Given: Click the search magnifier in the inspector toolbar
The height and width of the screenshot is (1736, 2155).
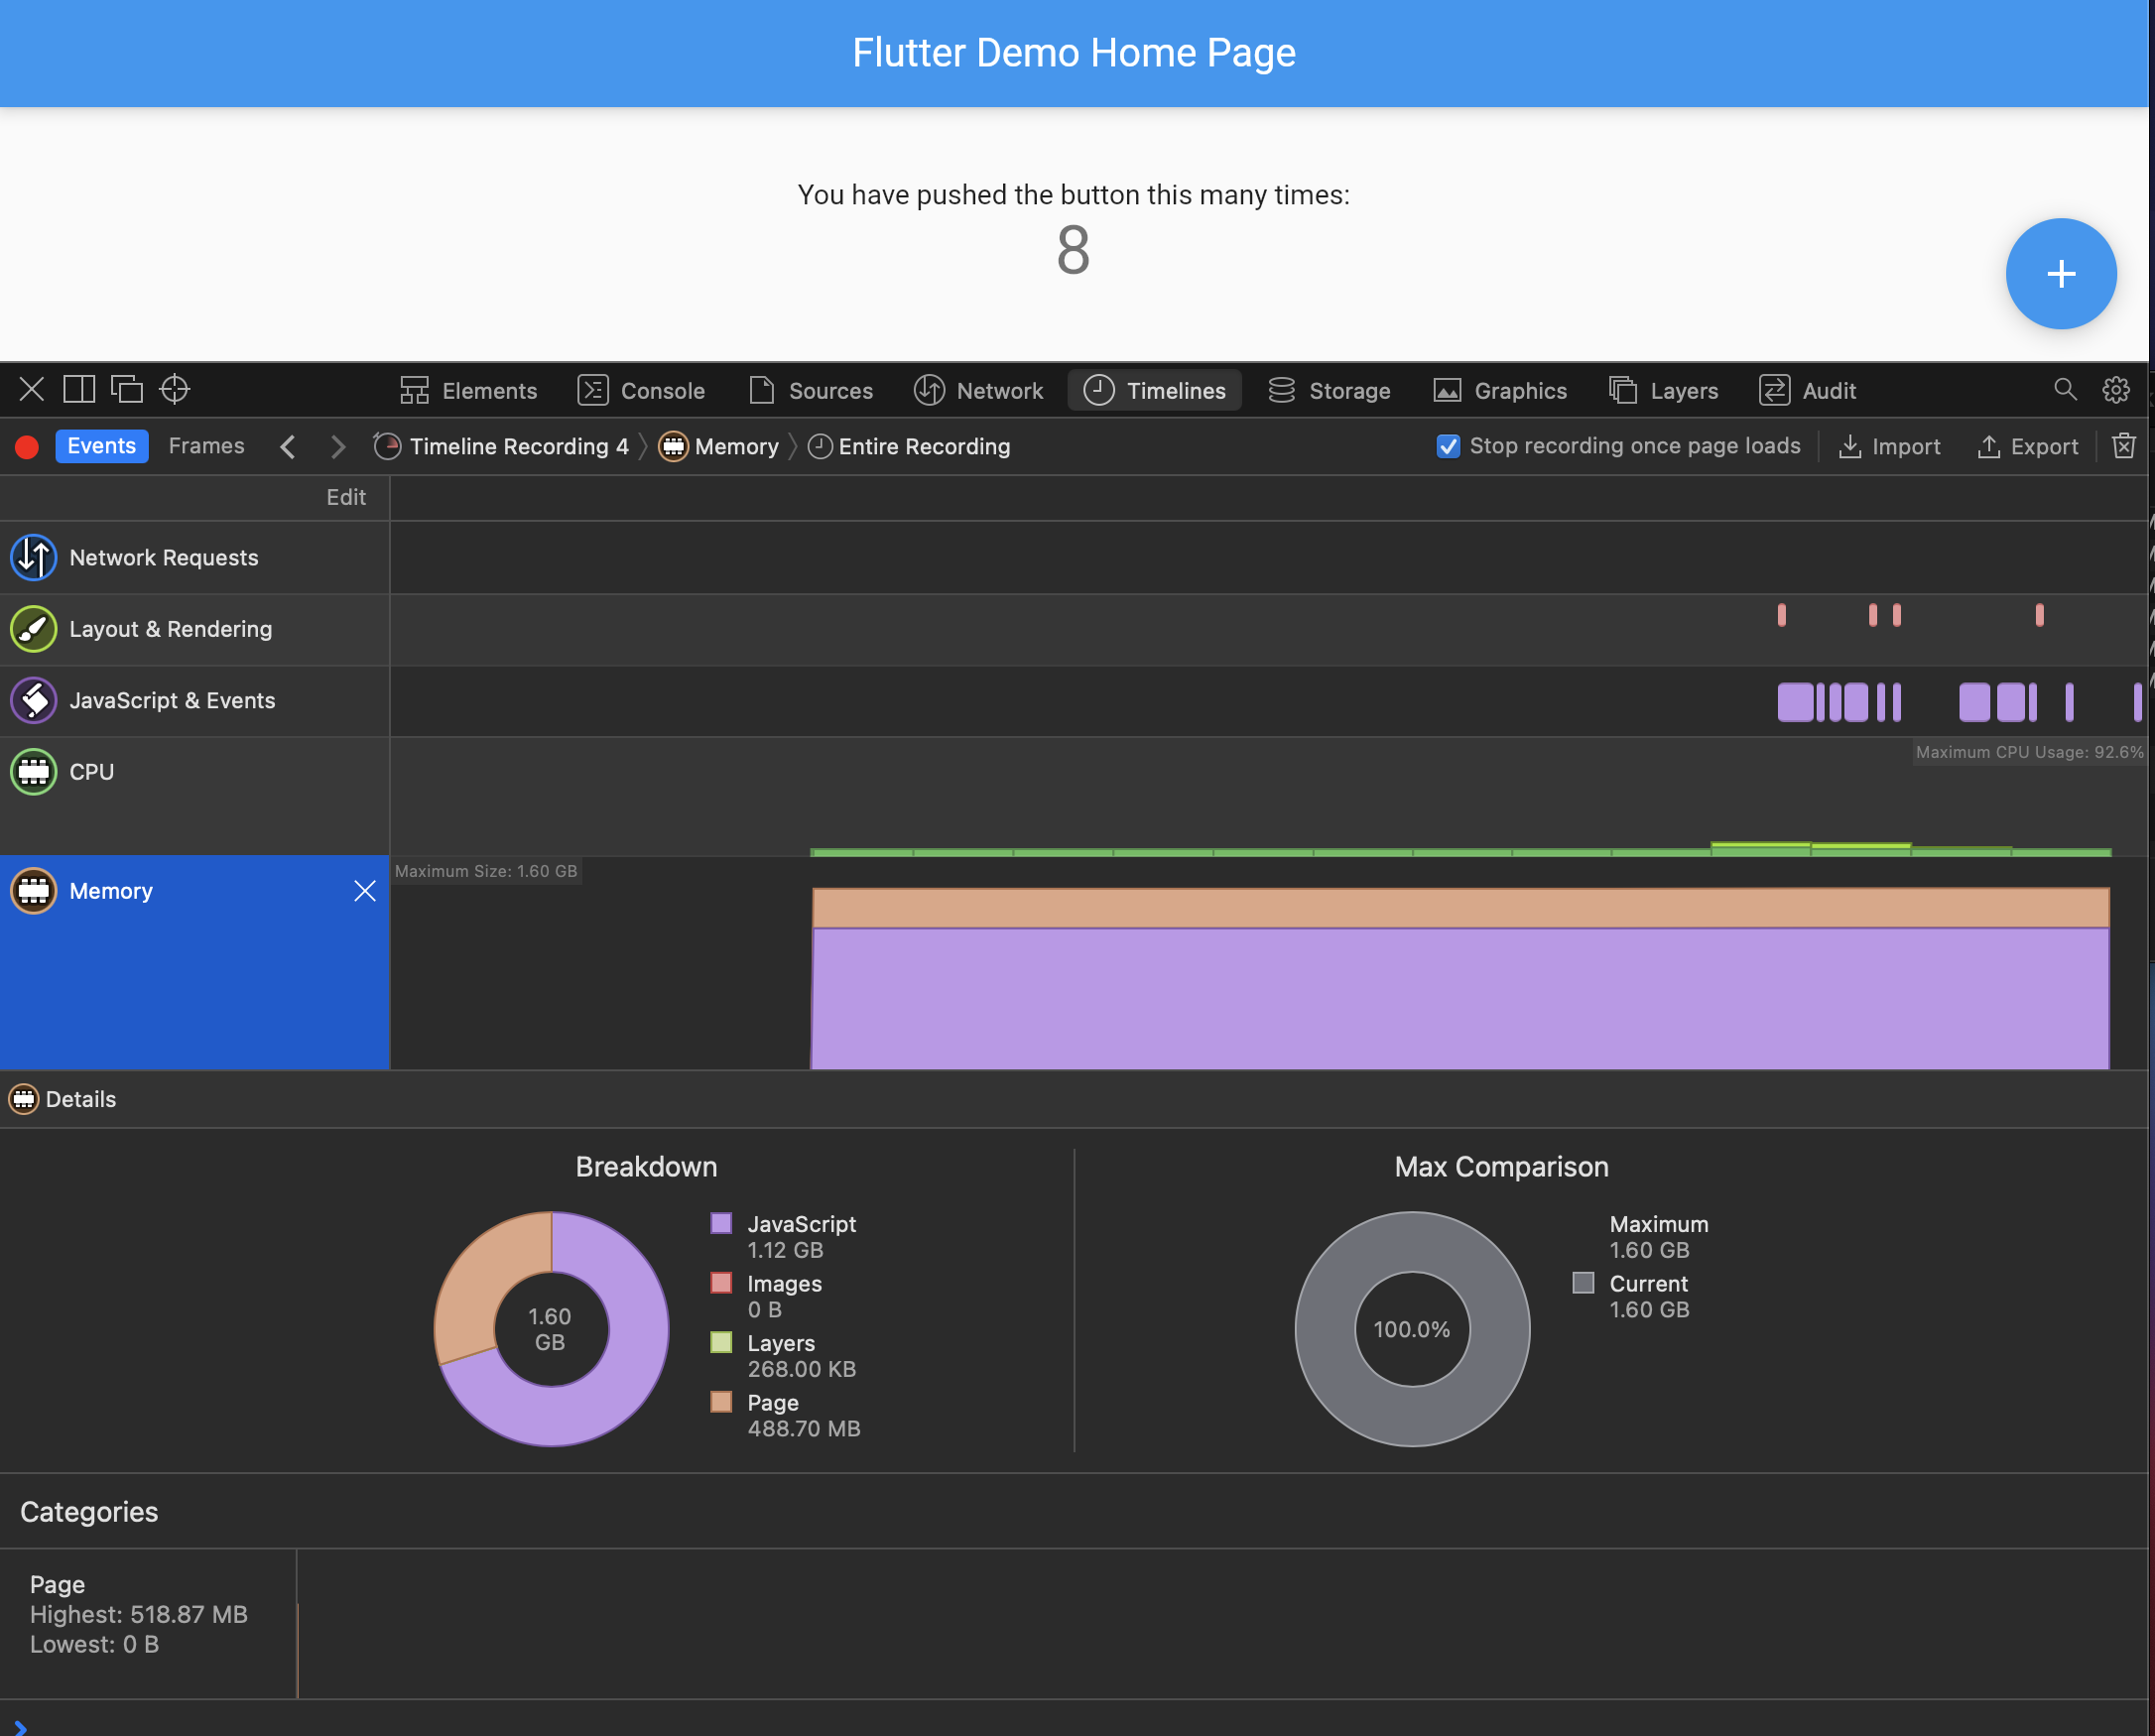Looking at the screenshot, I should [x=2065, y=390].
